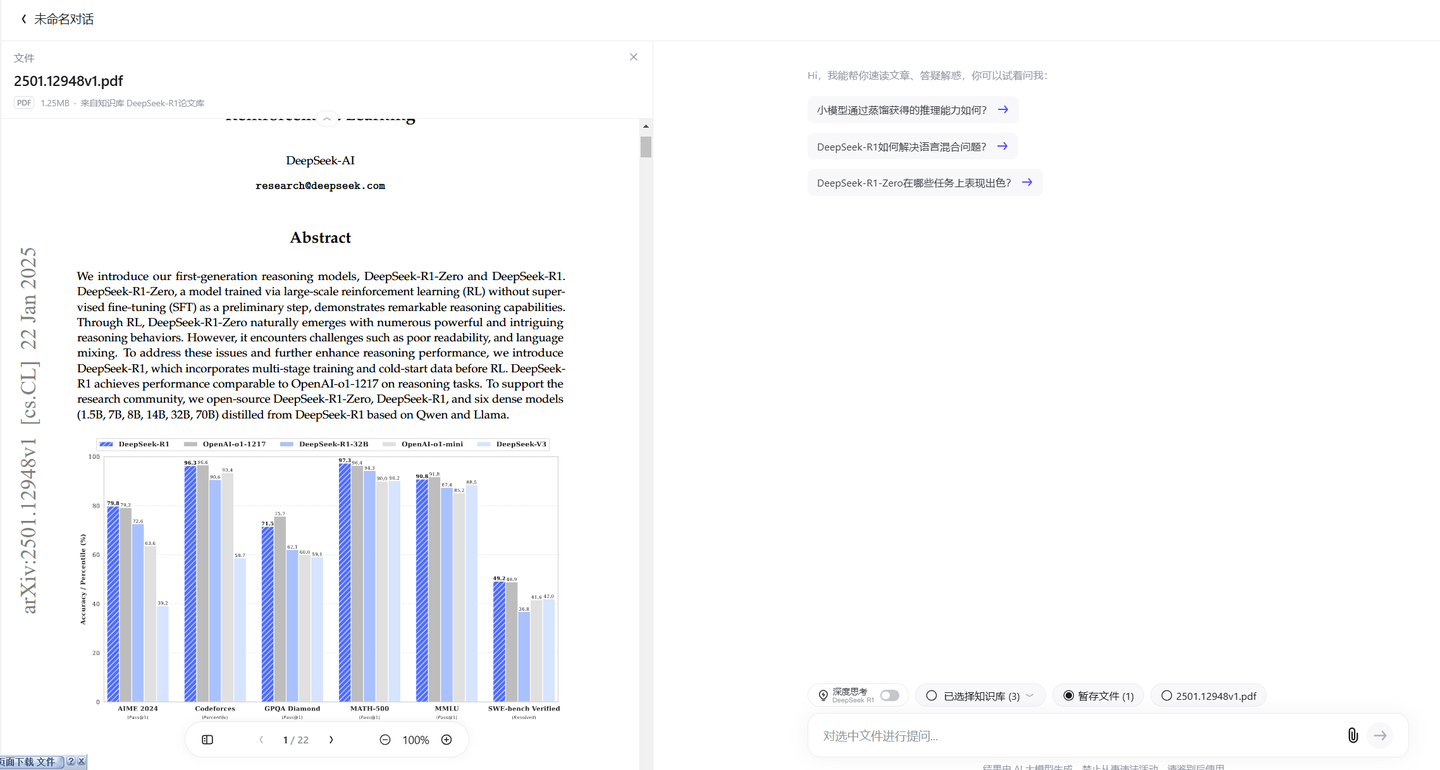Click the send arrow button
Viewport: 1440px width, 770px height.
coord(1380,735)
